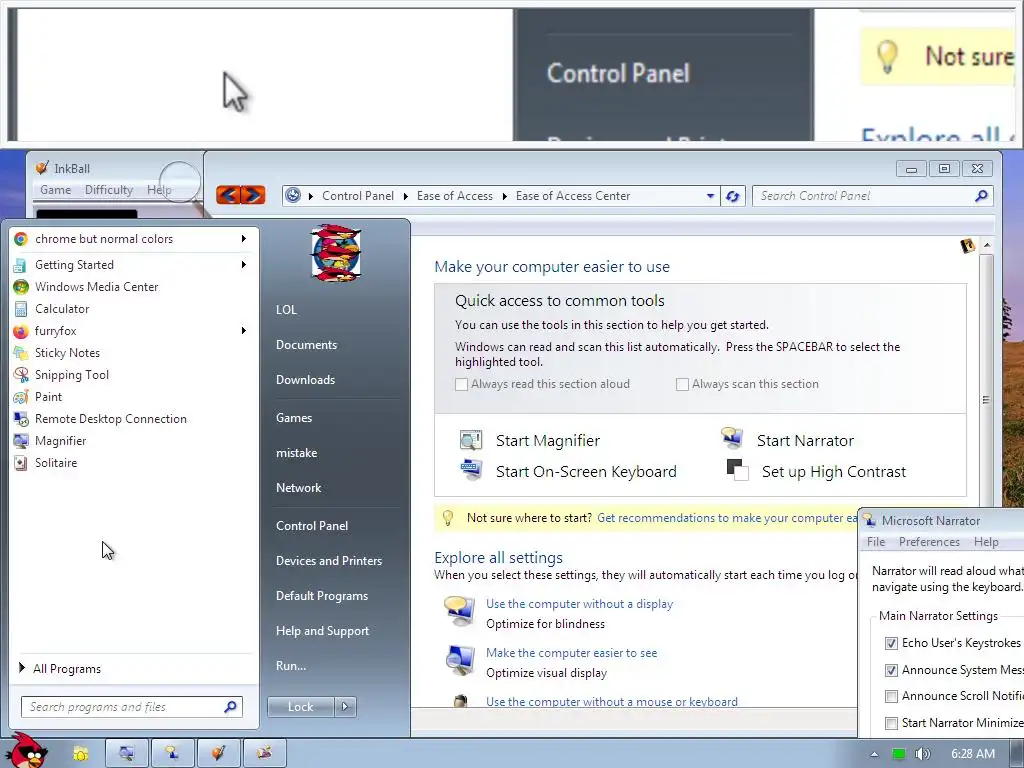Click Set up High Contrast icon

pyautogui.click(x=737, y=470)
